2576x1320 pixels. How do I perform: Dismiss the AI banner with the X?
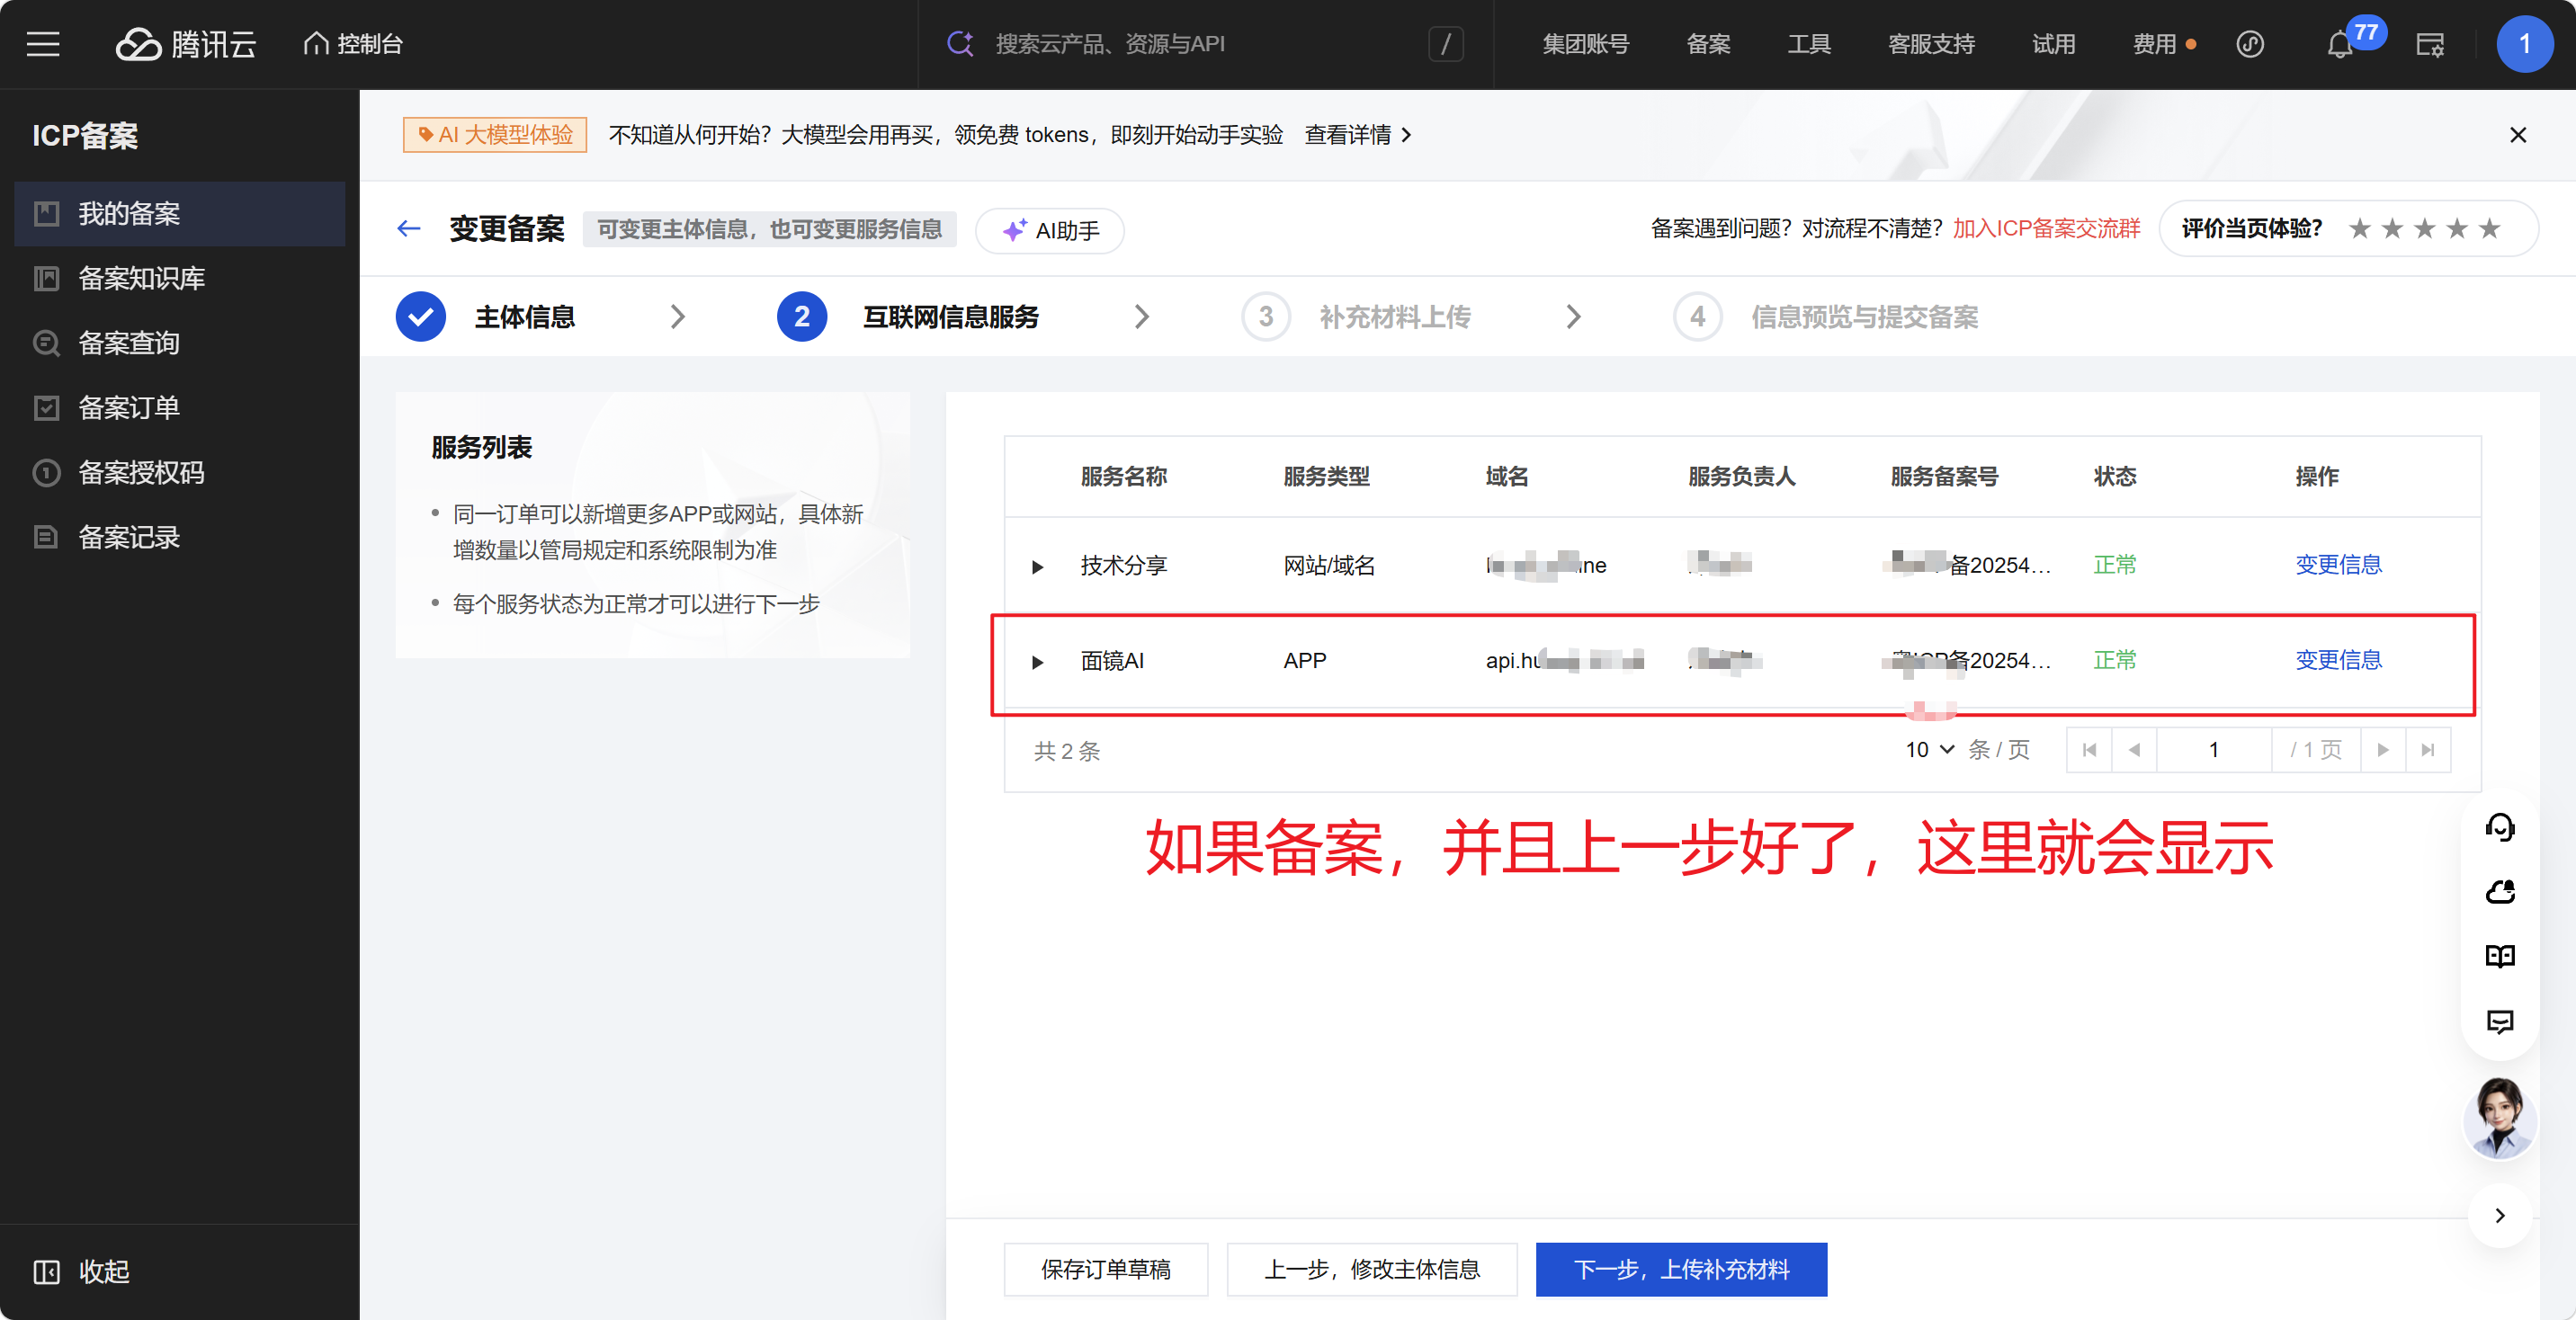tap(2518, 135)
